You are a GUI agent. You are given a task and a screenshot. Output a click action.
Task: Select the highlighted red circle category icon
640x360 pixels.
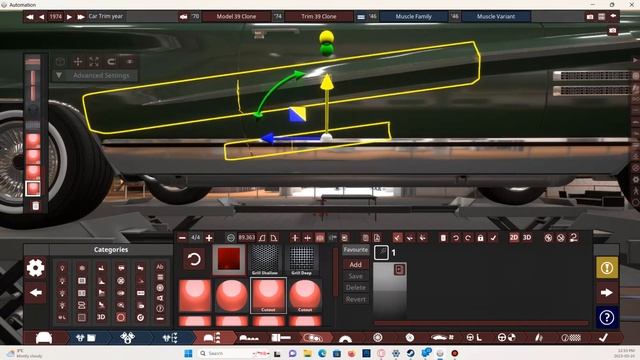[121, 317]
